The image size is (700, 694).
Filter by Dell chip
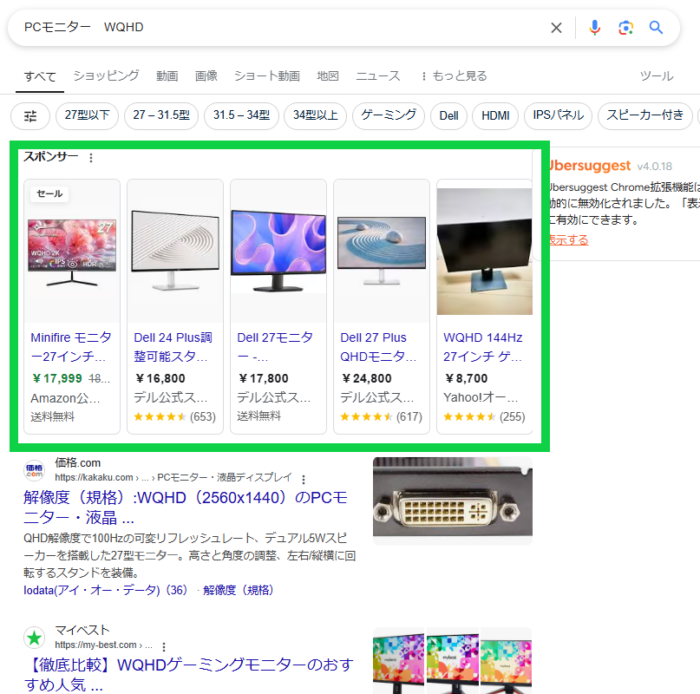pos(449,116)
